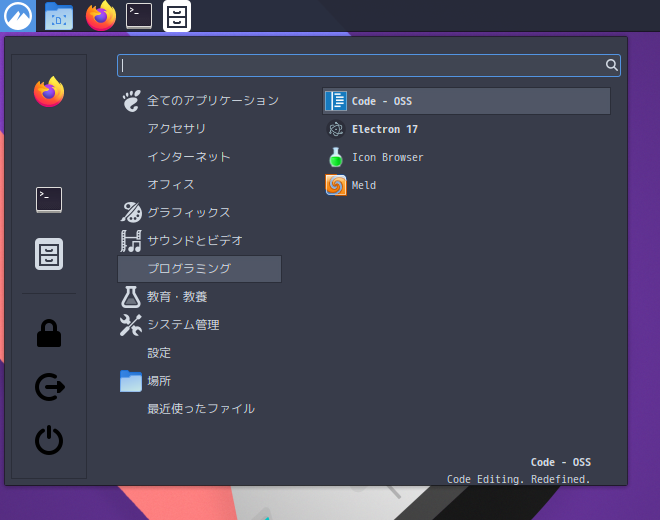Select the グラフィックス category
This screenshot has height=520, width=660.
pos(200,213)
